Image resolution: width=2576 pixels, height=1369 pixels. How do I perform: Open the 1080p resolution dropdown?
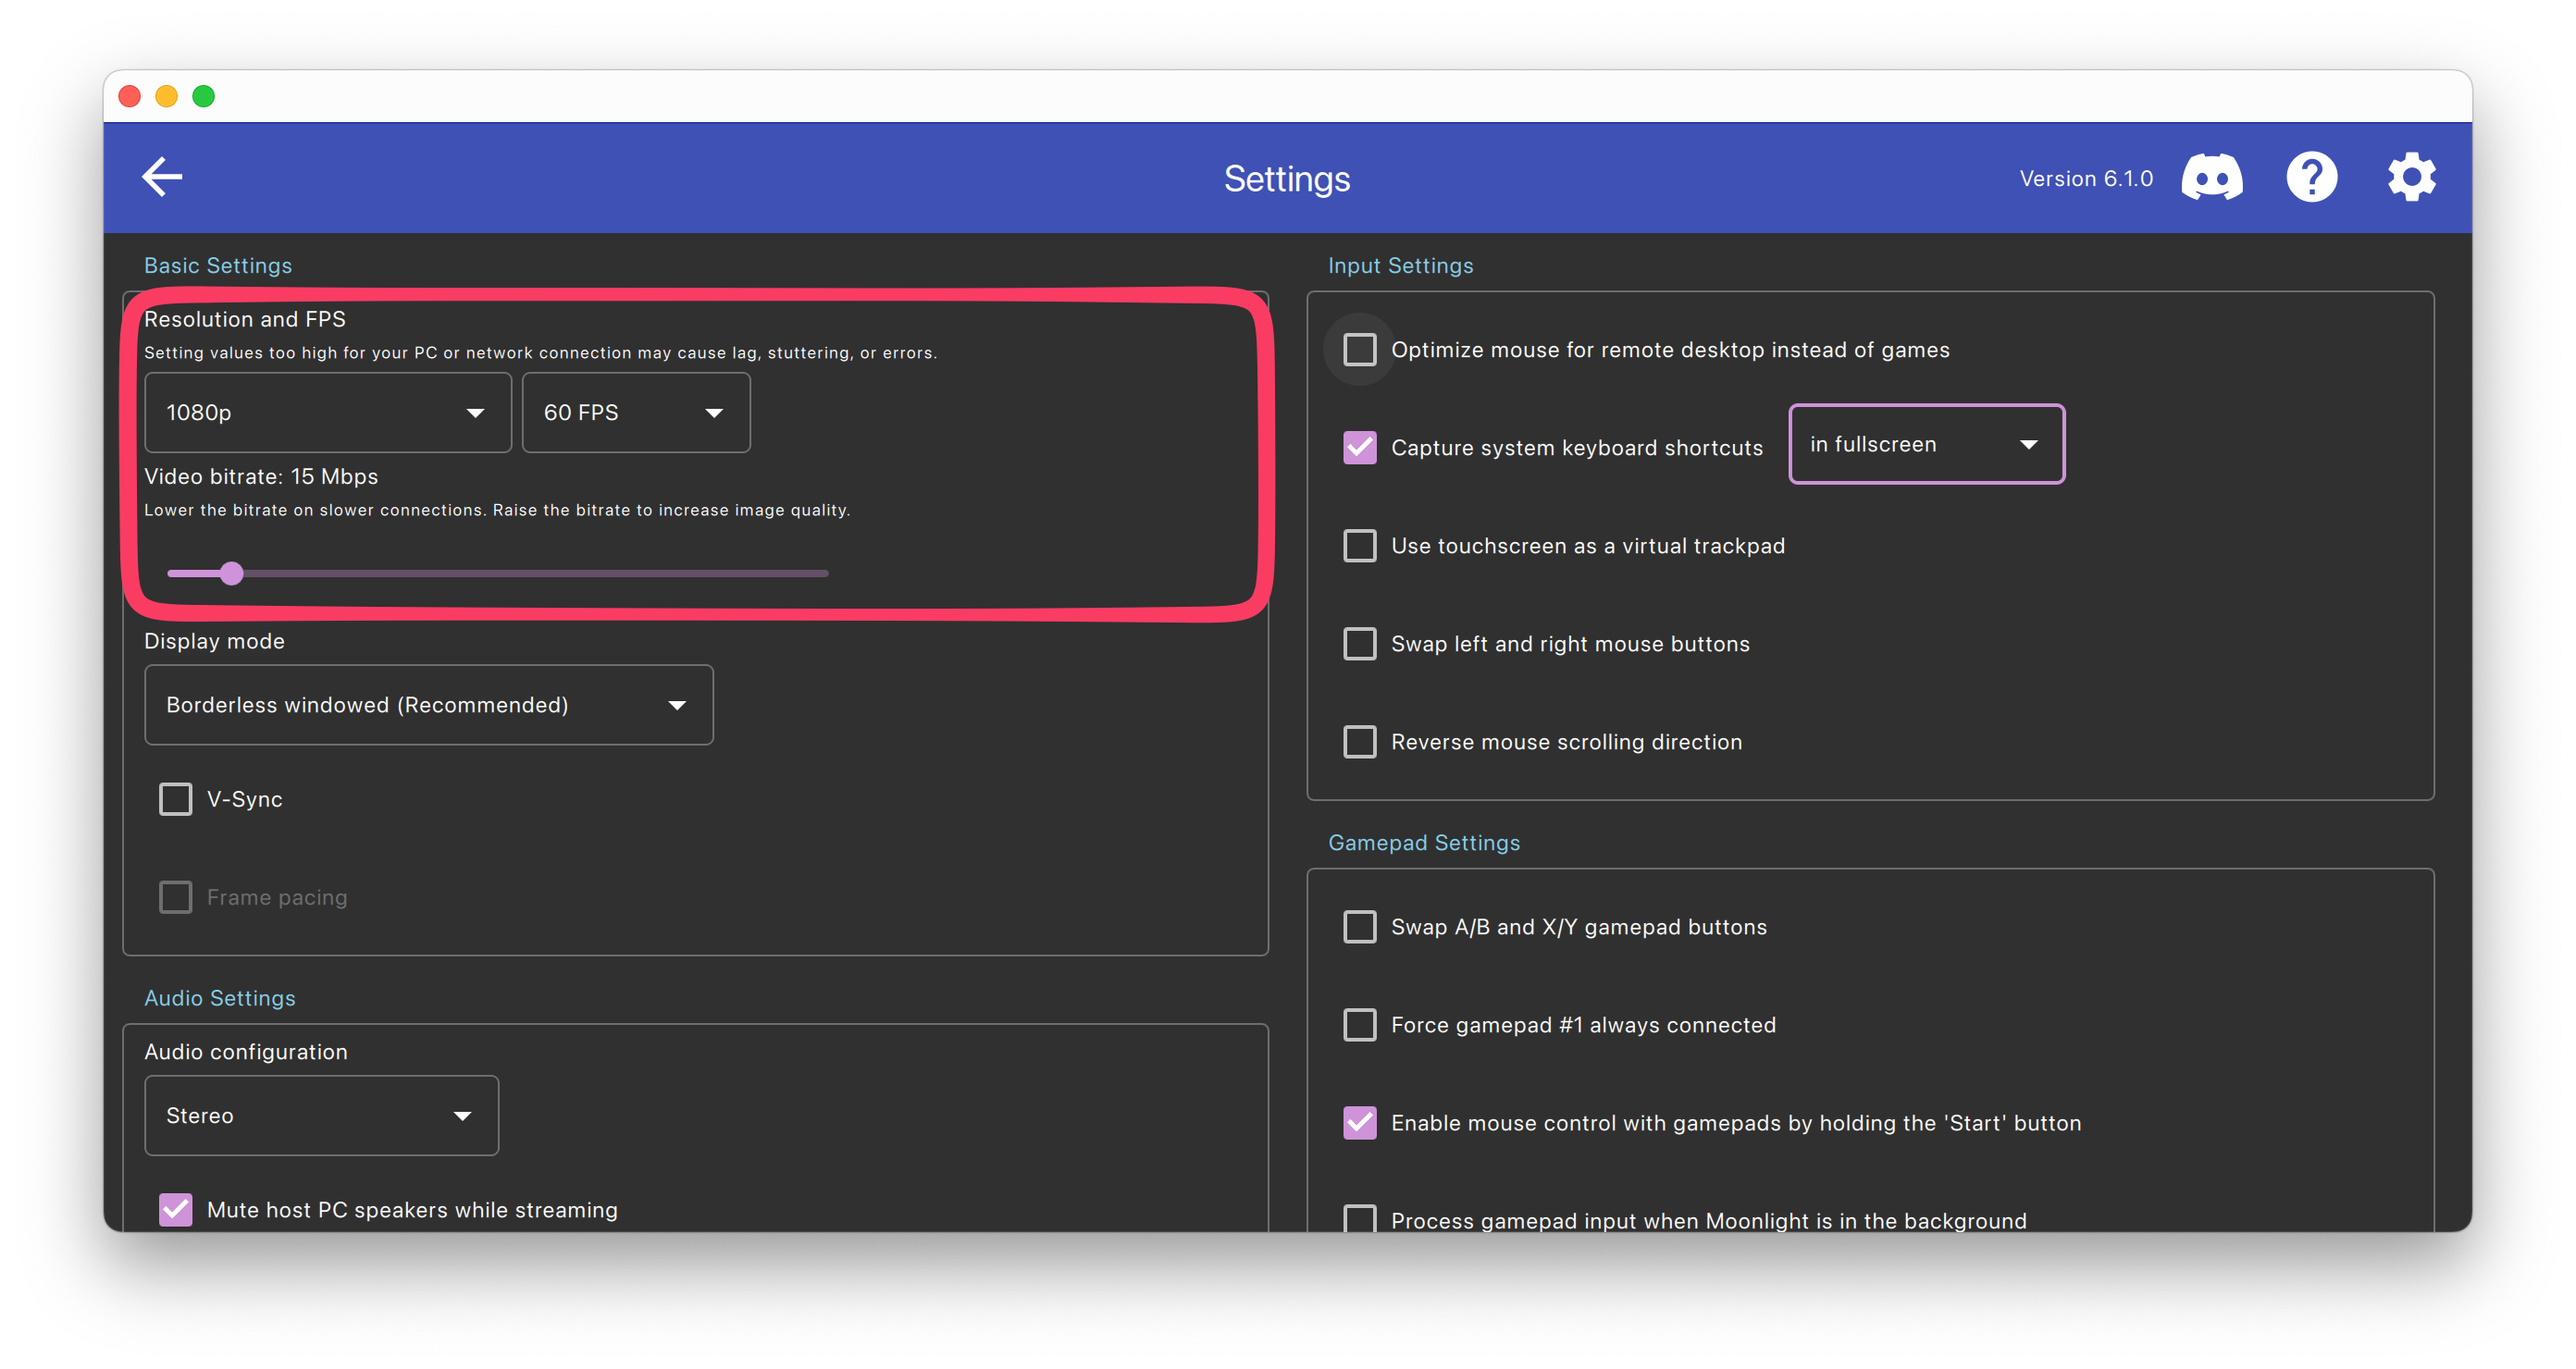click(x=327, y=413)
